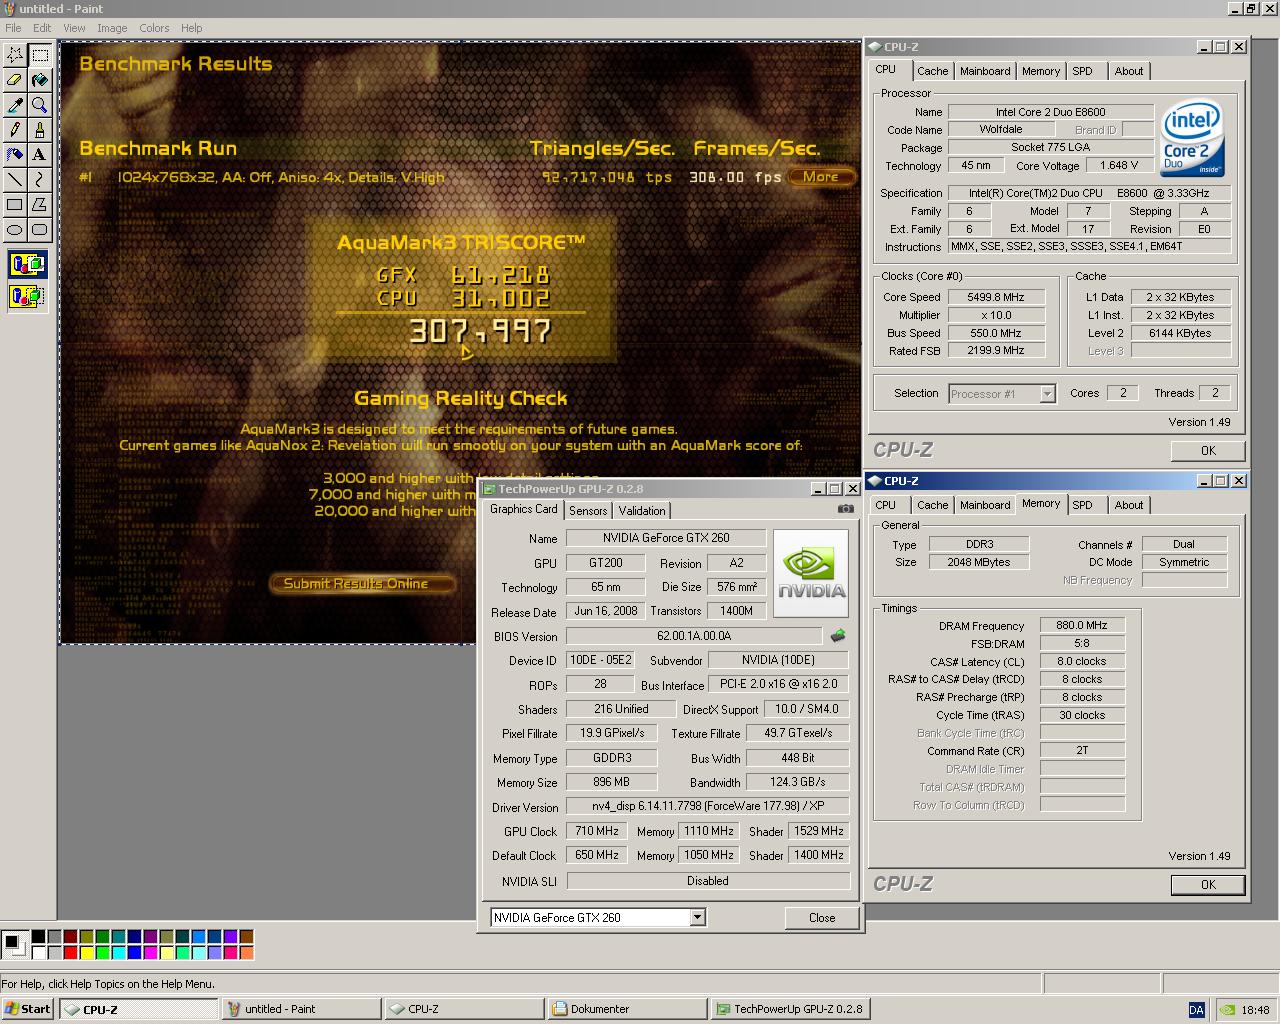Choose the Ellipse shape tool
The image size is (1280, 1024).
pos(15,230)
